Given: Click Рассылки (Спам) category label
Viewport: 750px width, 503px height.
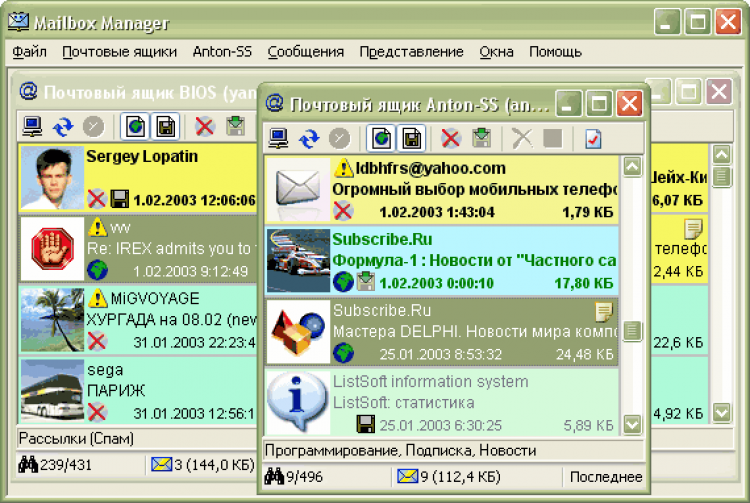Looking at the screenshot, I should click(x=76, y=438).
